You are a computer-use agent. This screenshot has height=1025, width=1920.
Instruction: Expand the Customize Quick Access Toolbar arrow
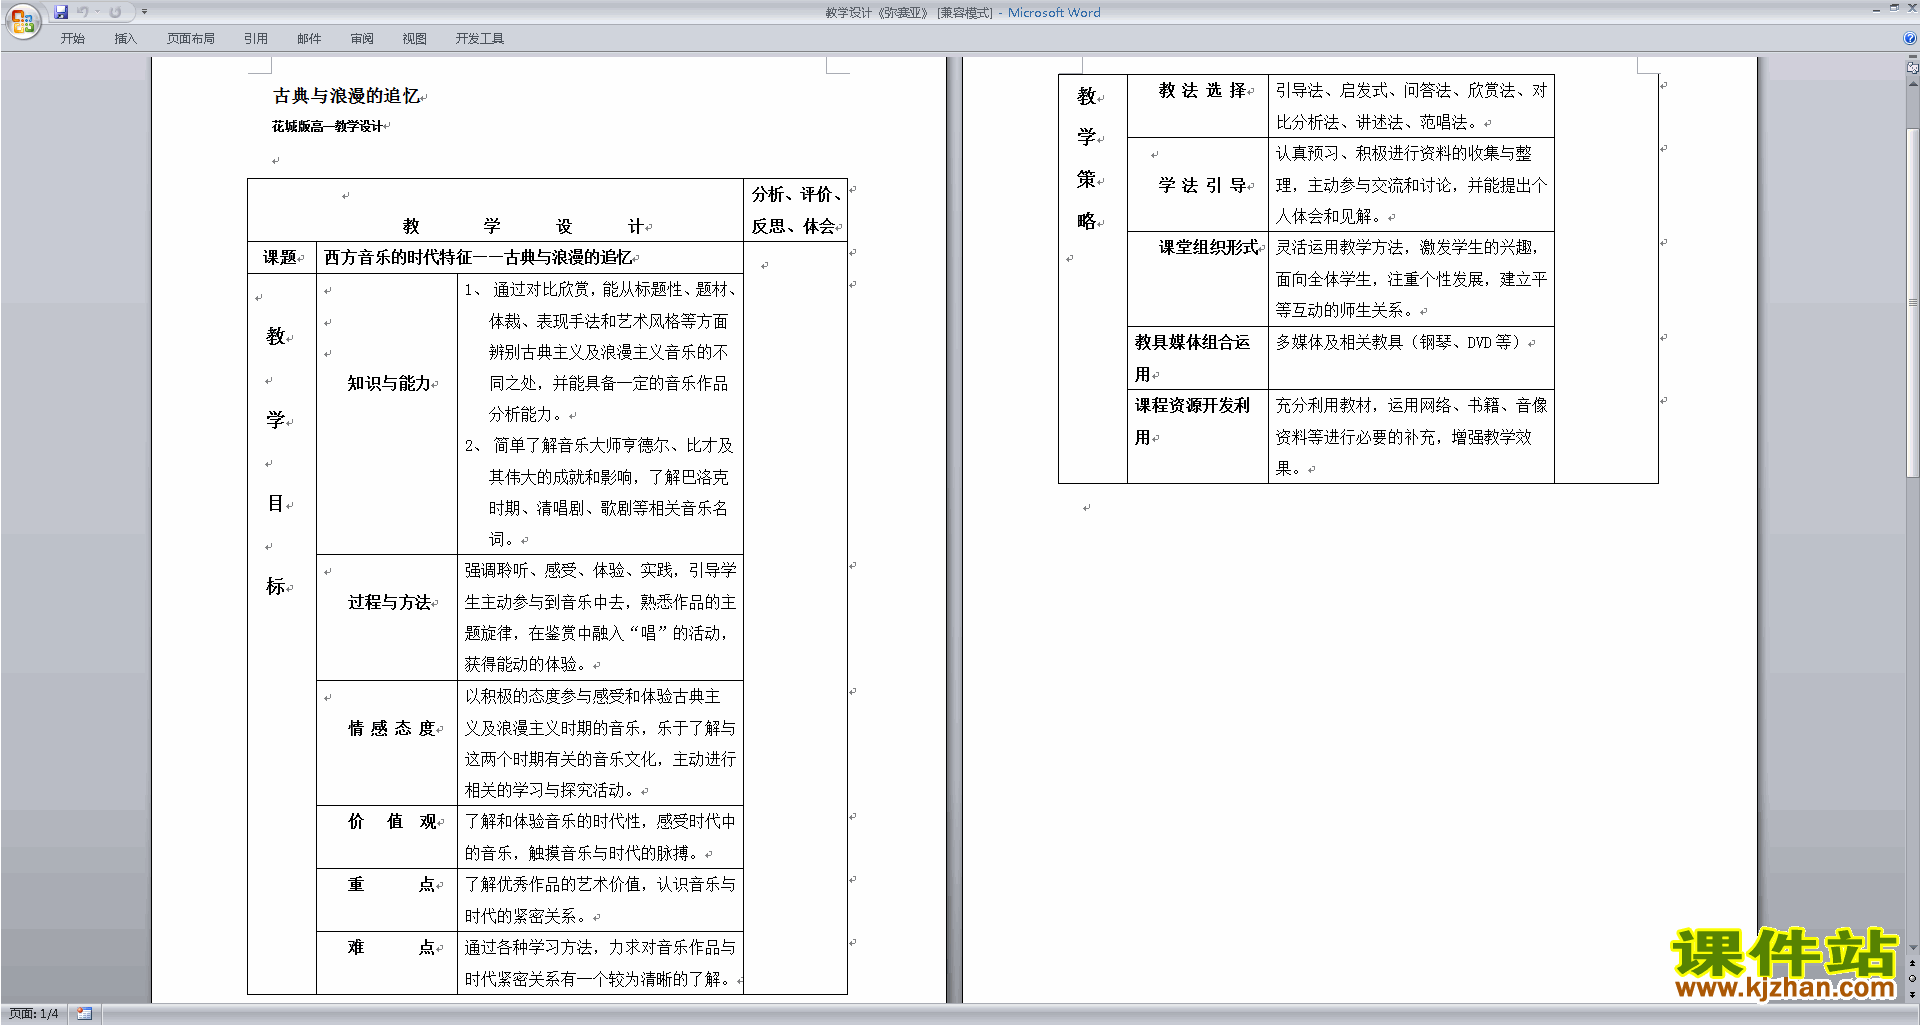tap(144, 12)
